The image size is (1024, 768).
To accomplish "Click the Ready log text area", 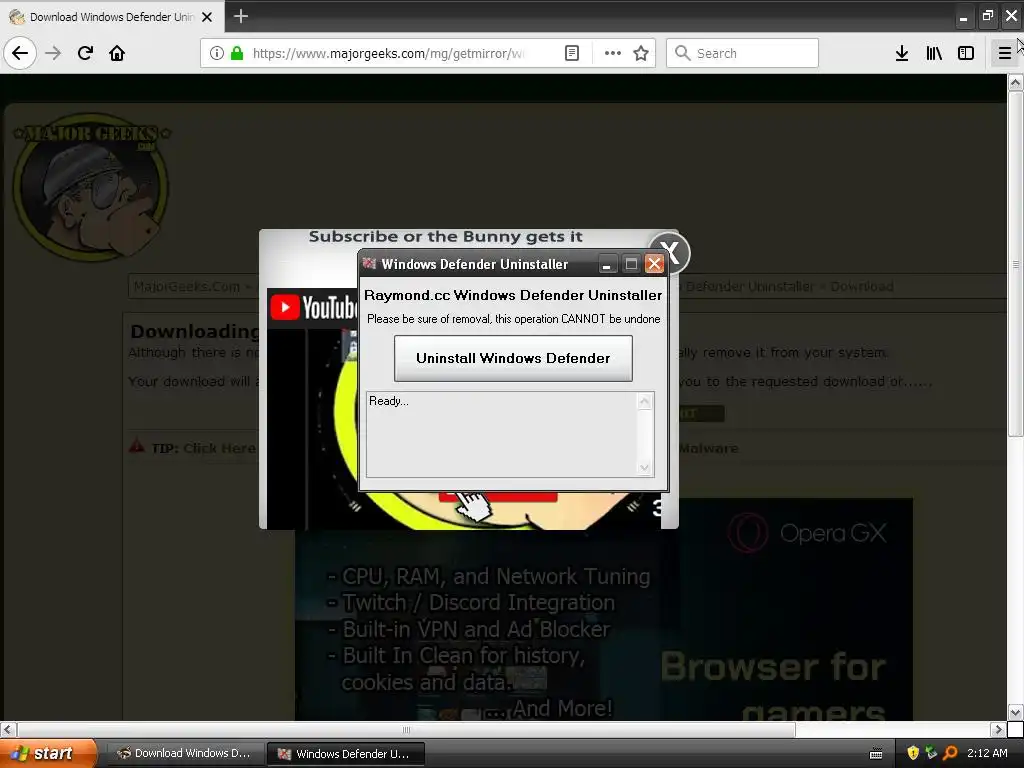I will point(502,434).
